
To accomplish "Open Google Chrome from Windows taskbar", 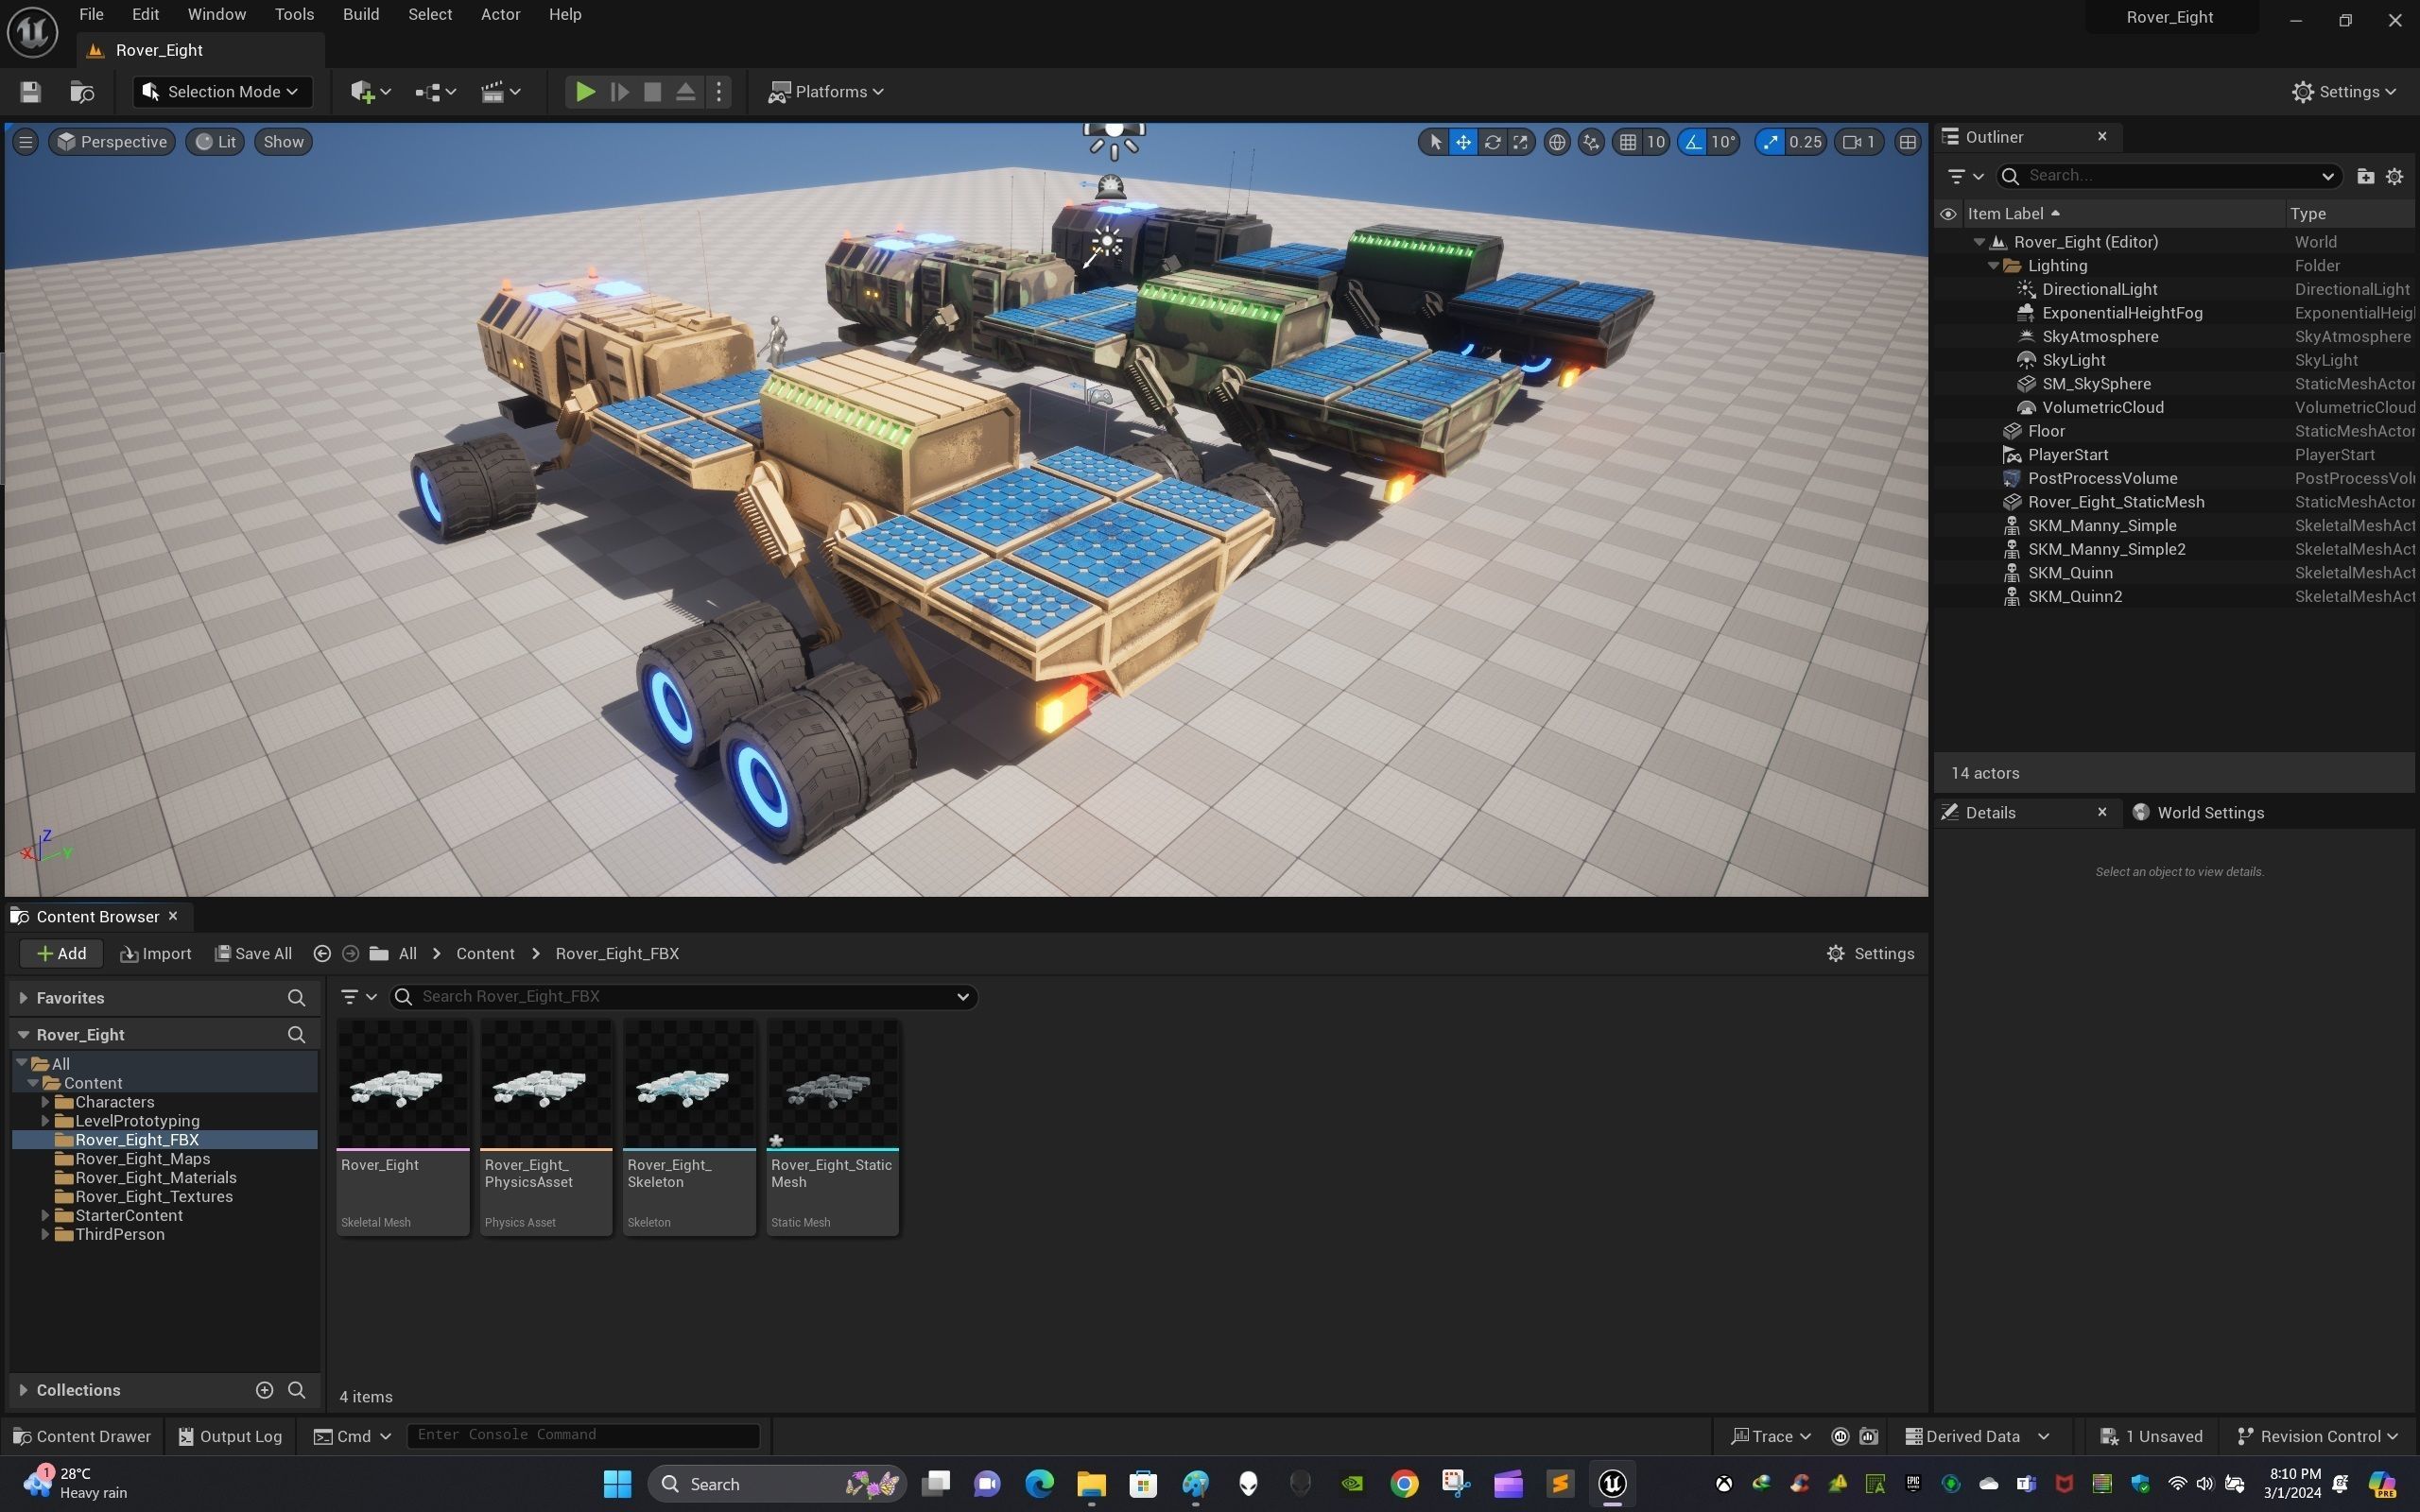I will (1403, 1484).
